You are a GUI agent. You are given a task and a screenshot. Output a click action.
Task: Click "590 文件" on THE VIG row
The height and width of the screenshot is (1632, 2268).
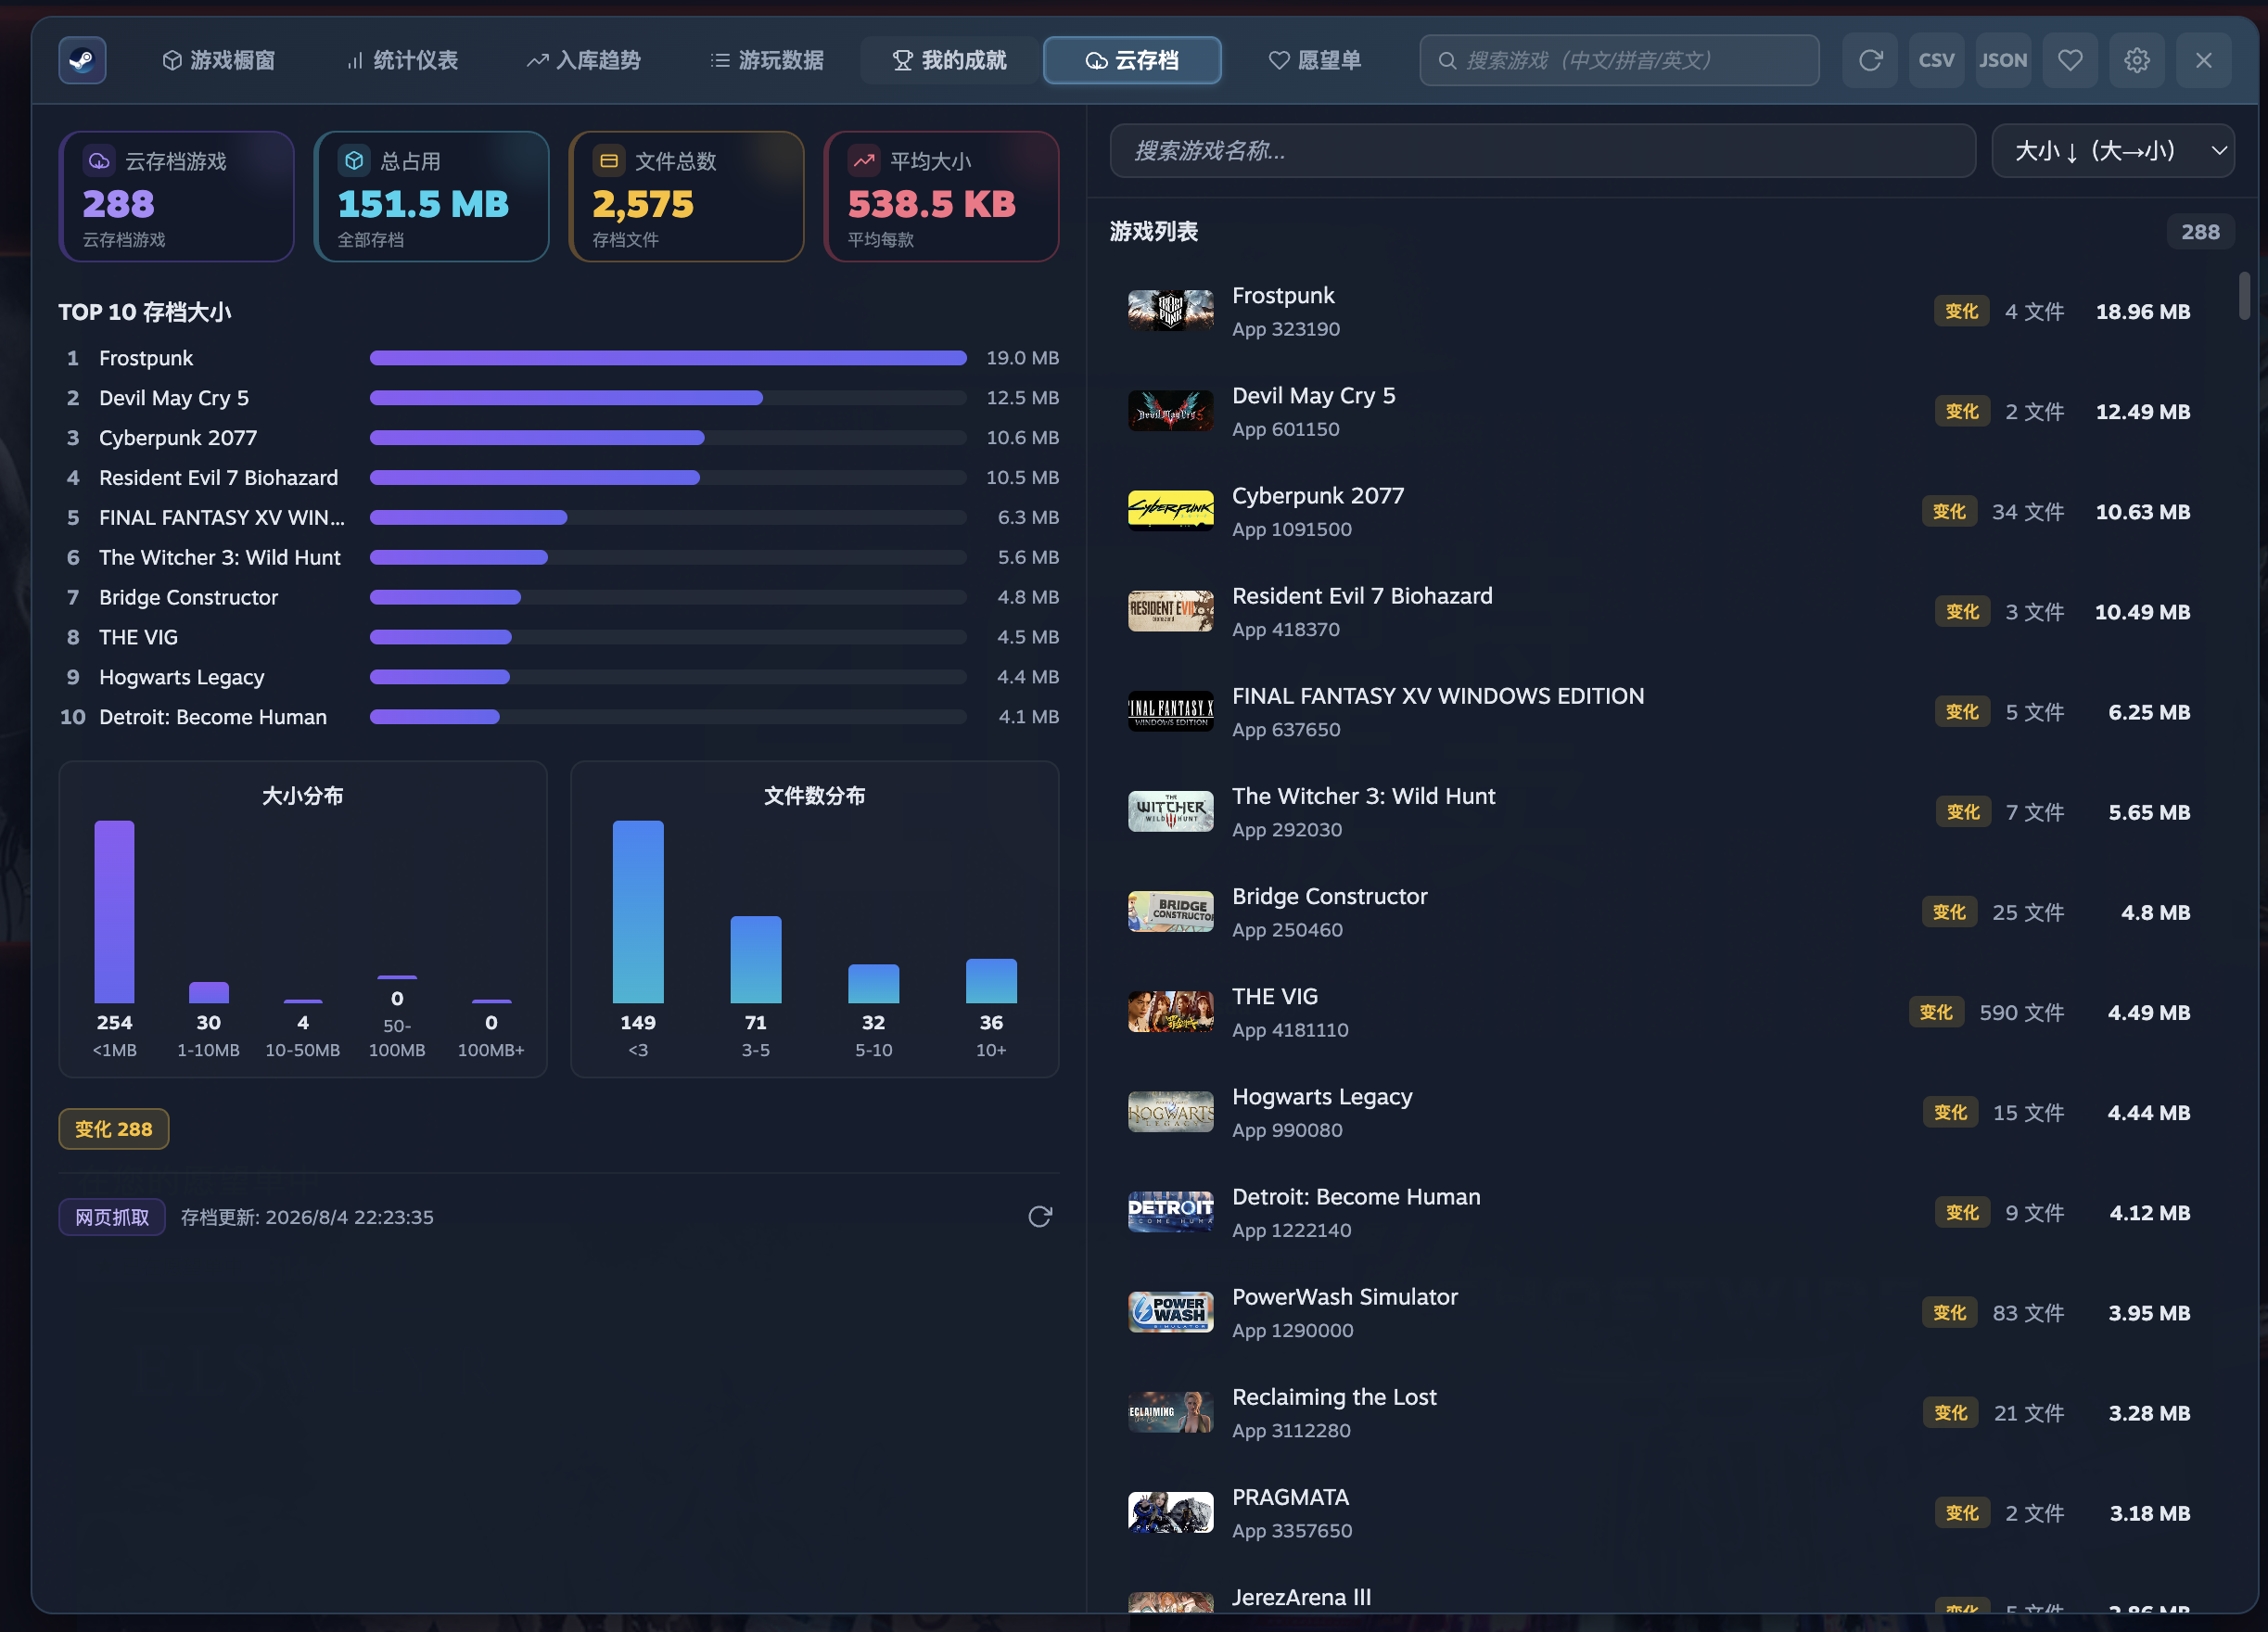(2021, 1012)
